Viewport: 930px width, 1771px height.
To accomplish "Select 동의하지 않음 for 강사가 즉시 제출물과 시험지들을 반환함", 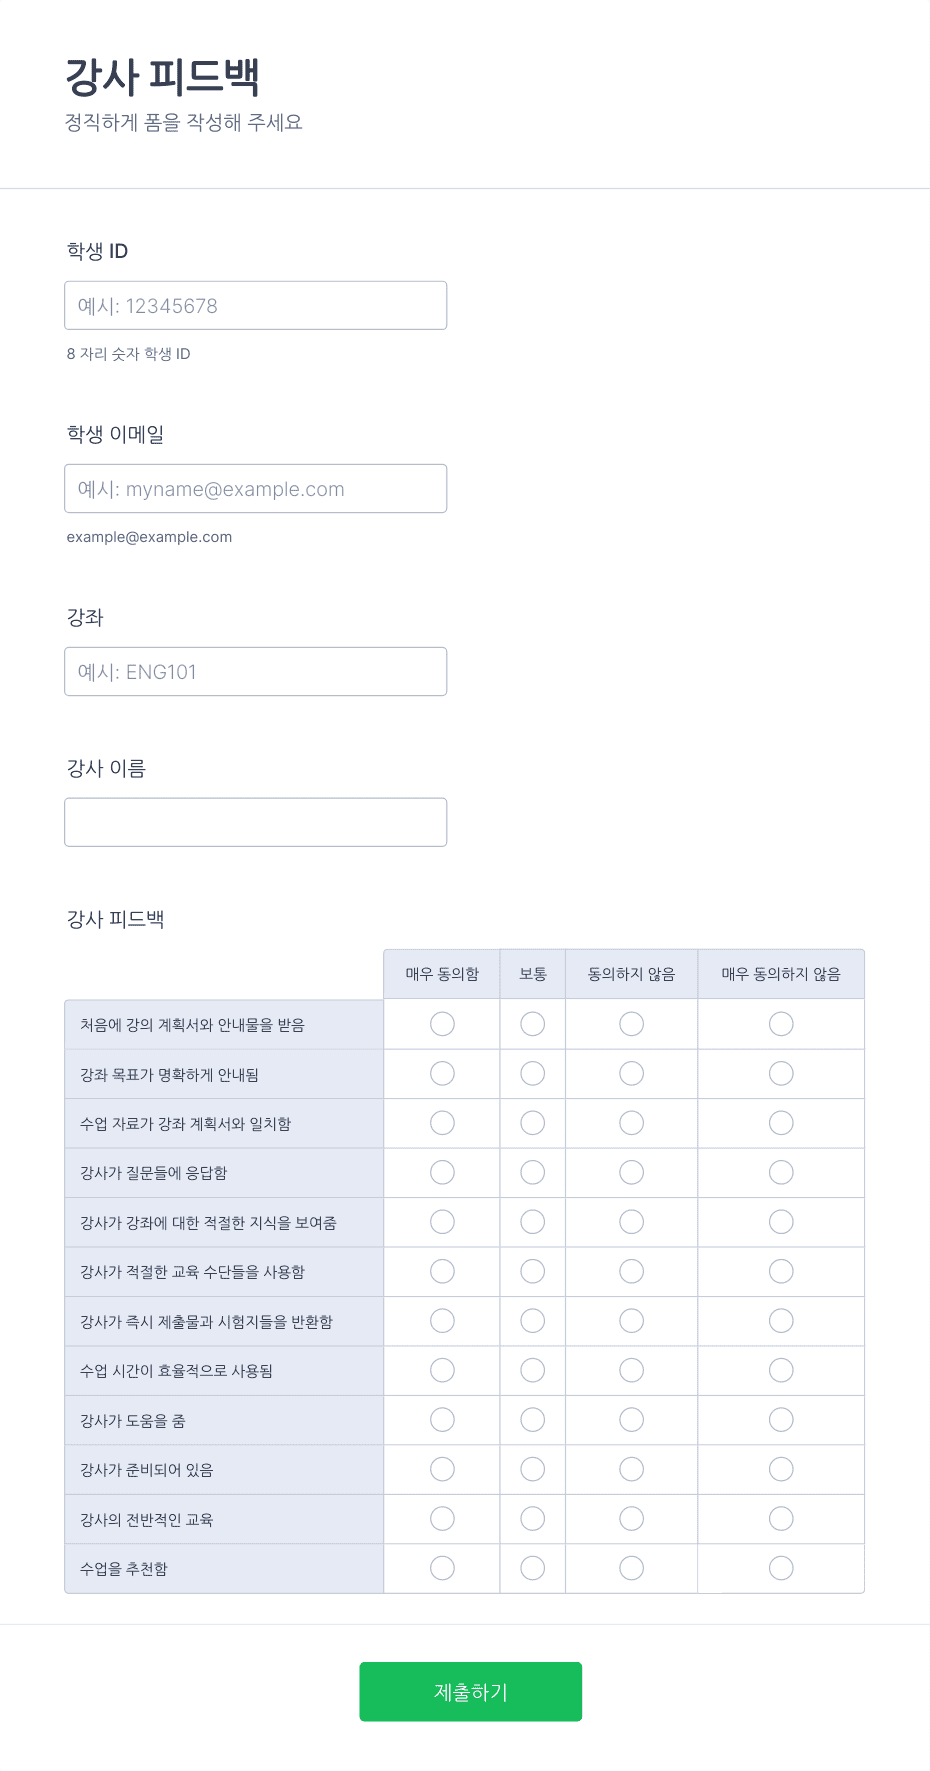I will click(x=631, y=1321).
